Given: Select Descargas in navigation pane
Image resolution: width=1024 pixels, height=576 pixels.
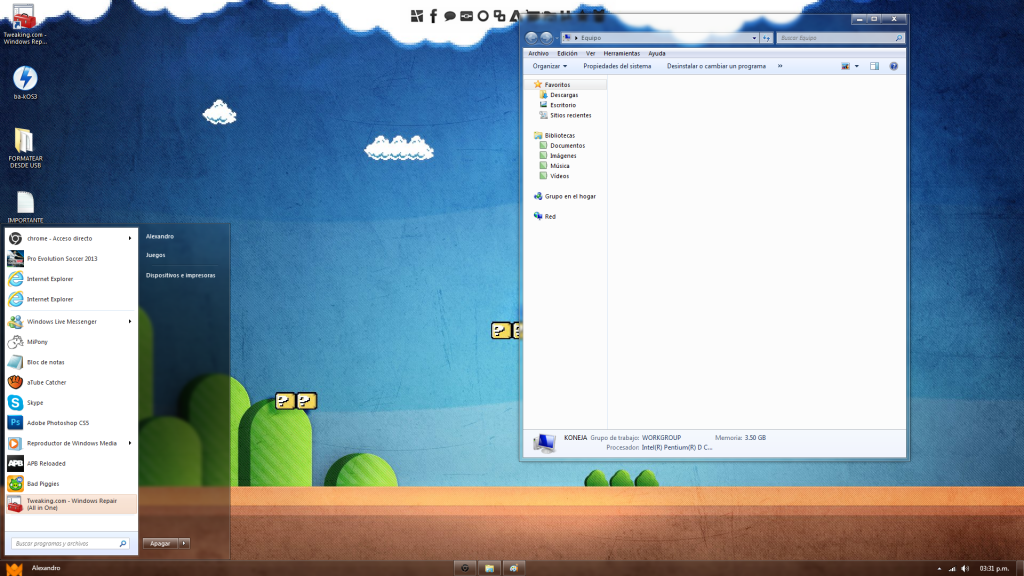Looking at the screenshot, I should pyautogui.click(x=558, y=95).
